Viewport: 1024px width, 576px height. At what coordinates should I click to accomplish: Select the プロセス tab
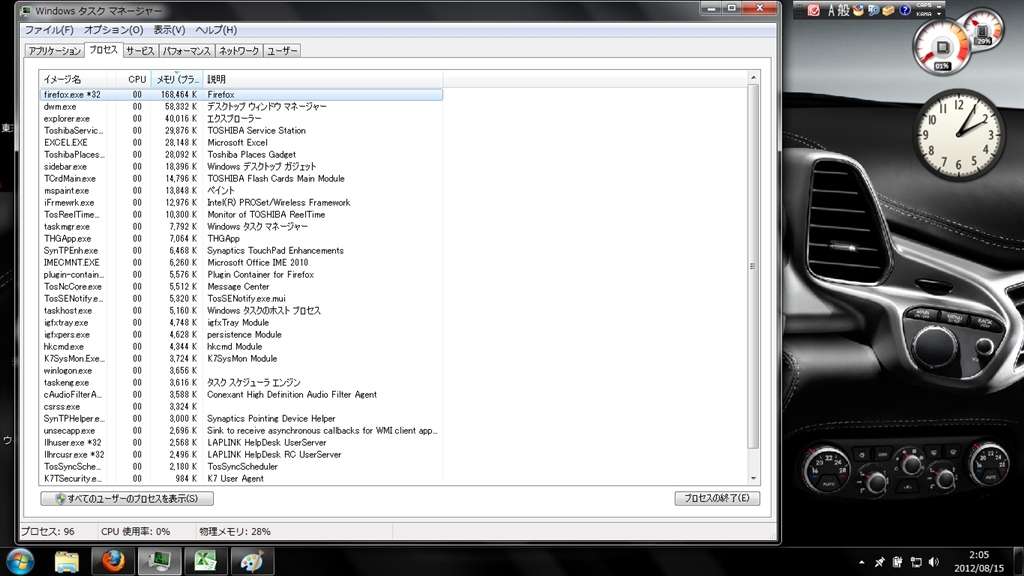pos(103,50)
